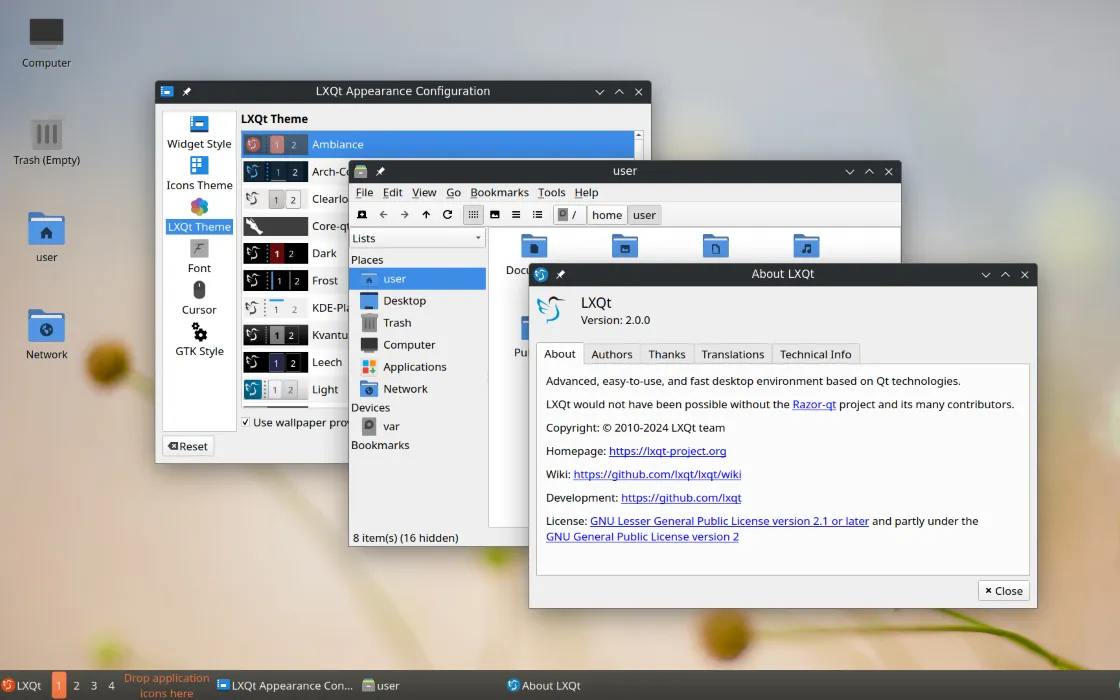The height and width of the screenshot is (700, 1120).
Task: Select the var device in the side pane
Action: point(418,426)
